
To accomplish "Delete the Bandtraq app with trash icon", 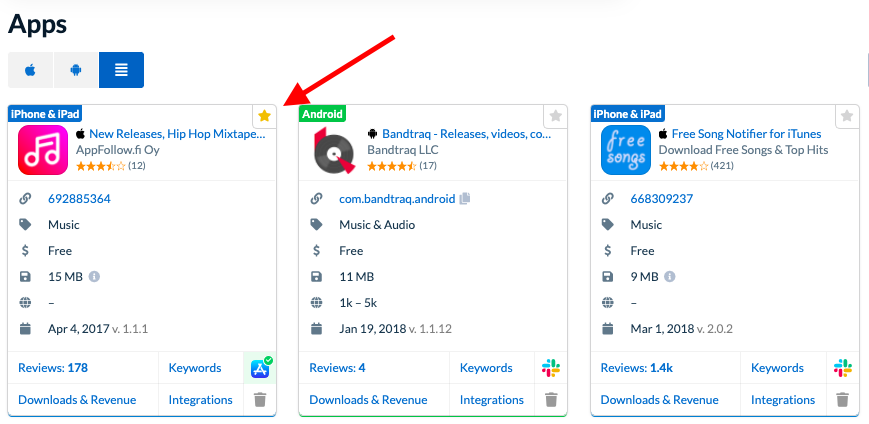I will pyautogui.click(x=551, y=400).
